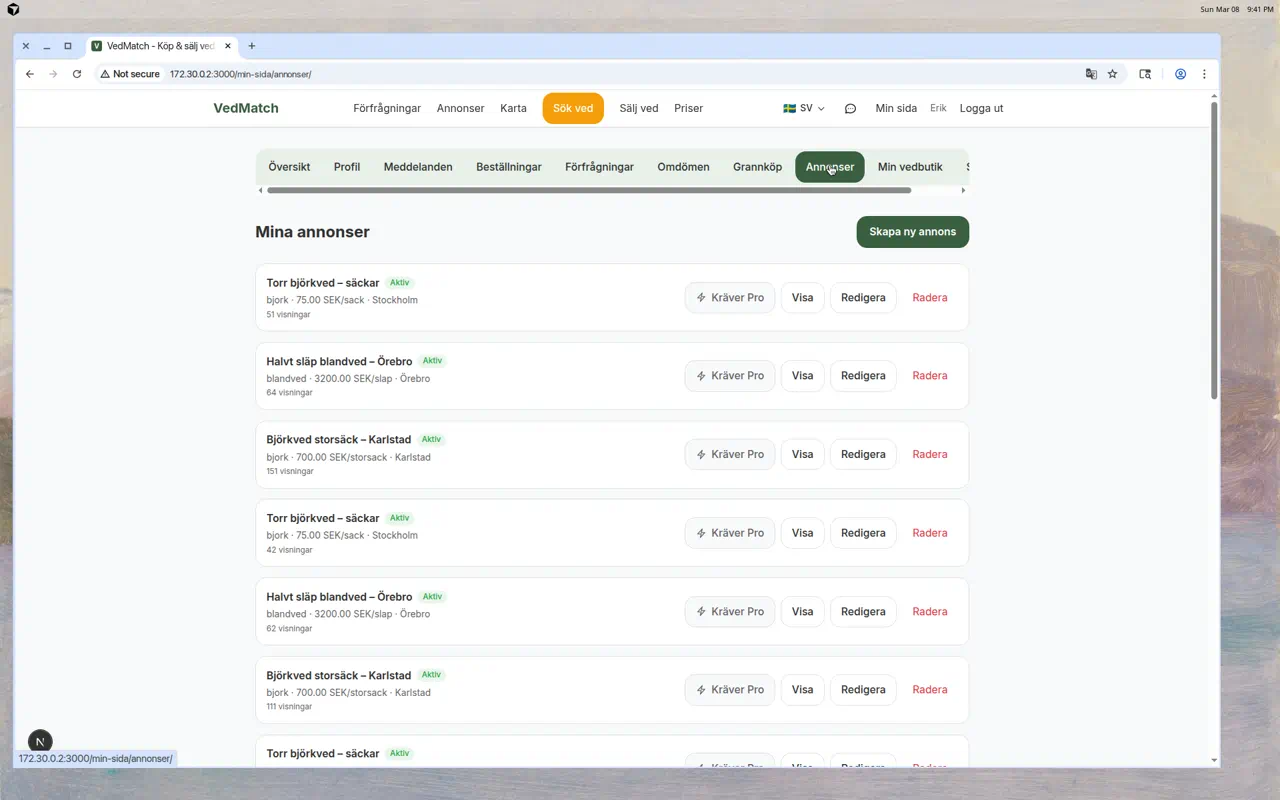Click the browser back arrow
This screenshot has width=1280, height=800.
click(30, 74)
